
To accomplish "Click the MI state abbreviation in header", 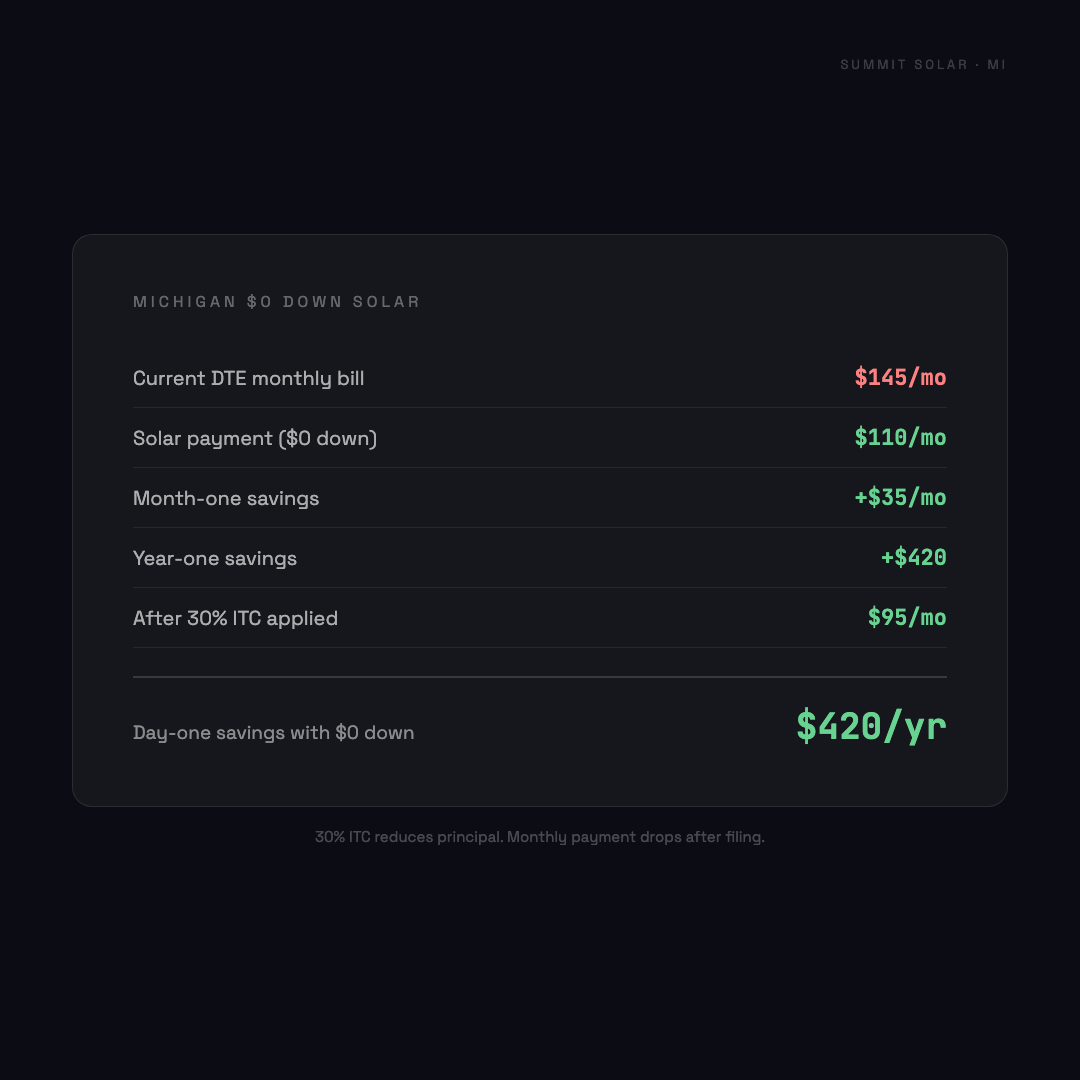I will [x=996, y=65].
